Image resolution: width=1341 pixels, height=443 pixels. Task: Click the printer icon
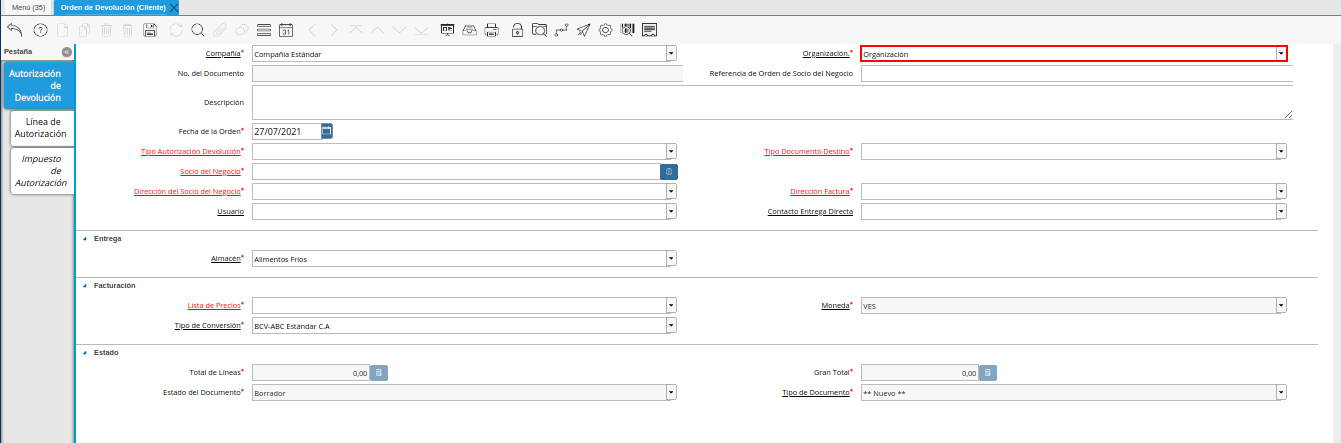pos(491,30)
